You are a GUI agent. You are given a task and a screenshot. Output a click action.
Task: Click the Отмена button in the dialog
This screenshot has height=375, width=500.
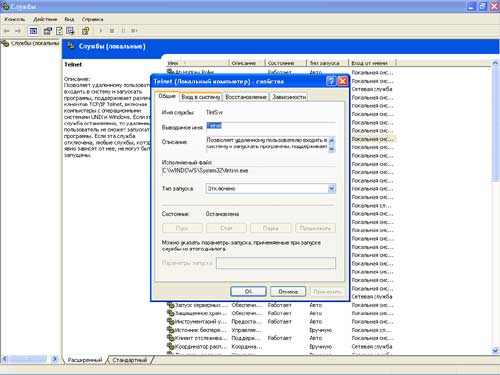pyautogui.click(x=288, y=292)
